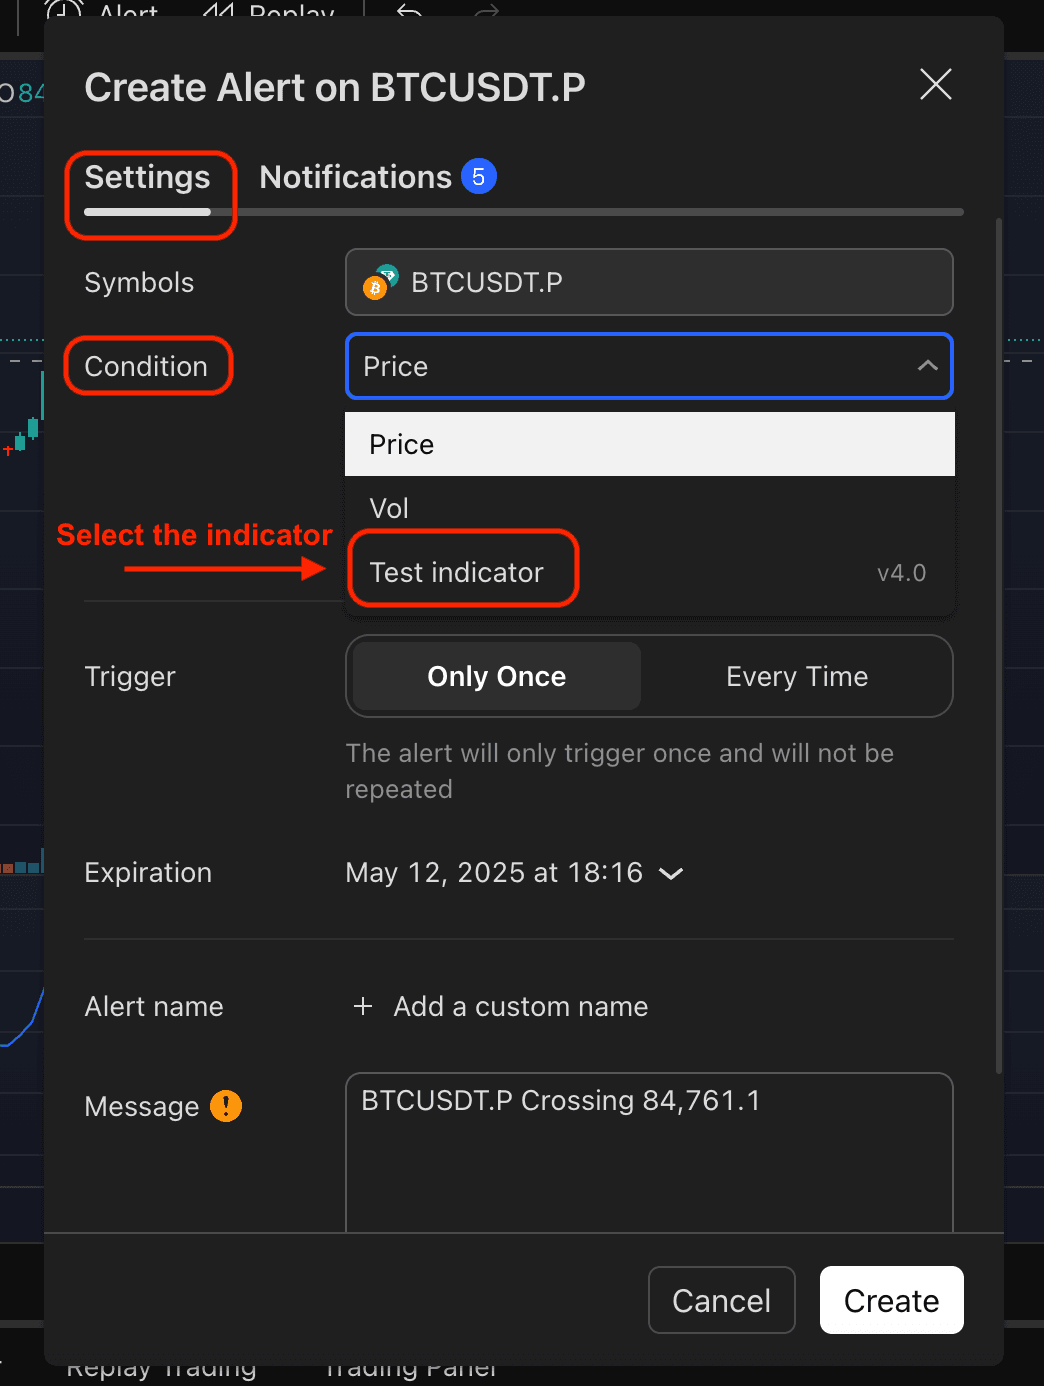1044x1386 pixels.
Task: Click the BTCUSDT.P coin symbol icon
Action: [380, 283]
